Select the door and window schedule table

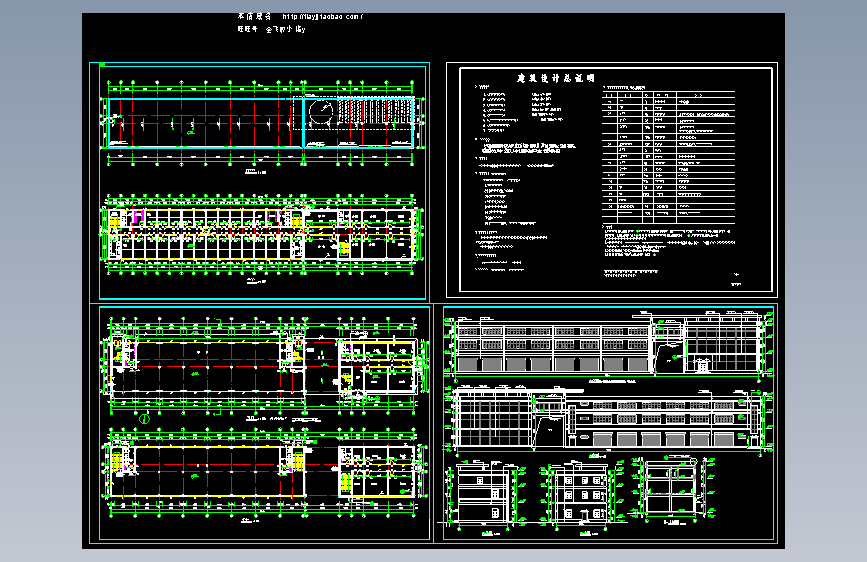click(x=668, y=157)
